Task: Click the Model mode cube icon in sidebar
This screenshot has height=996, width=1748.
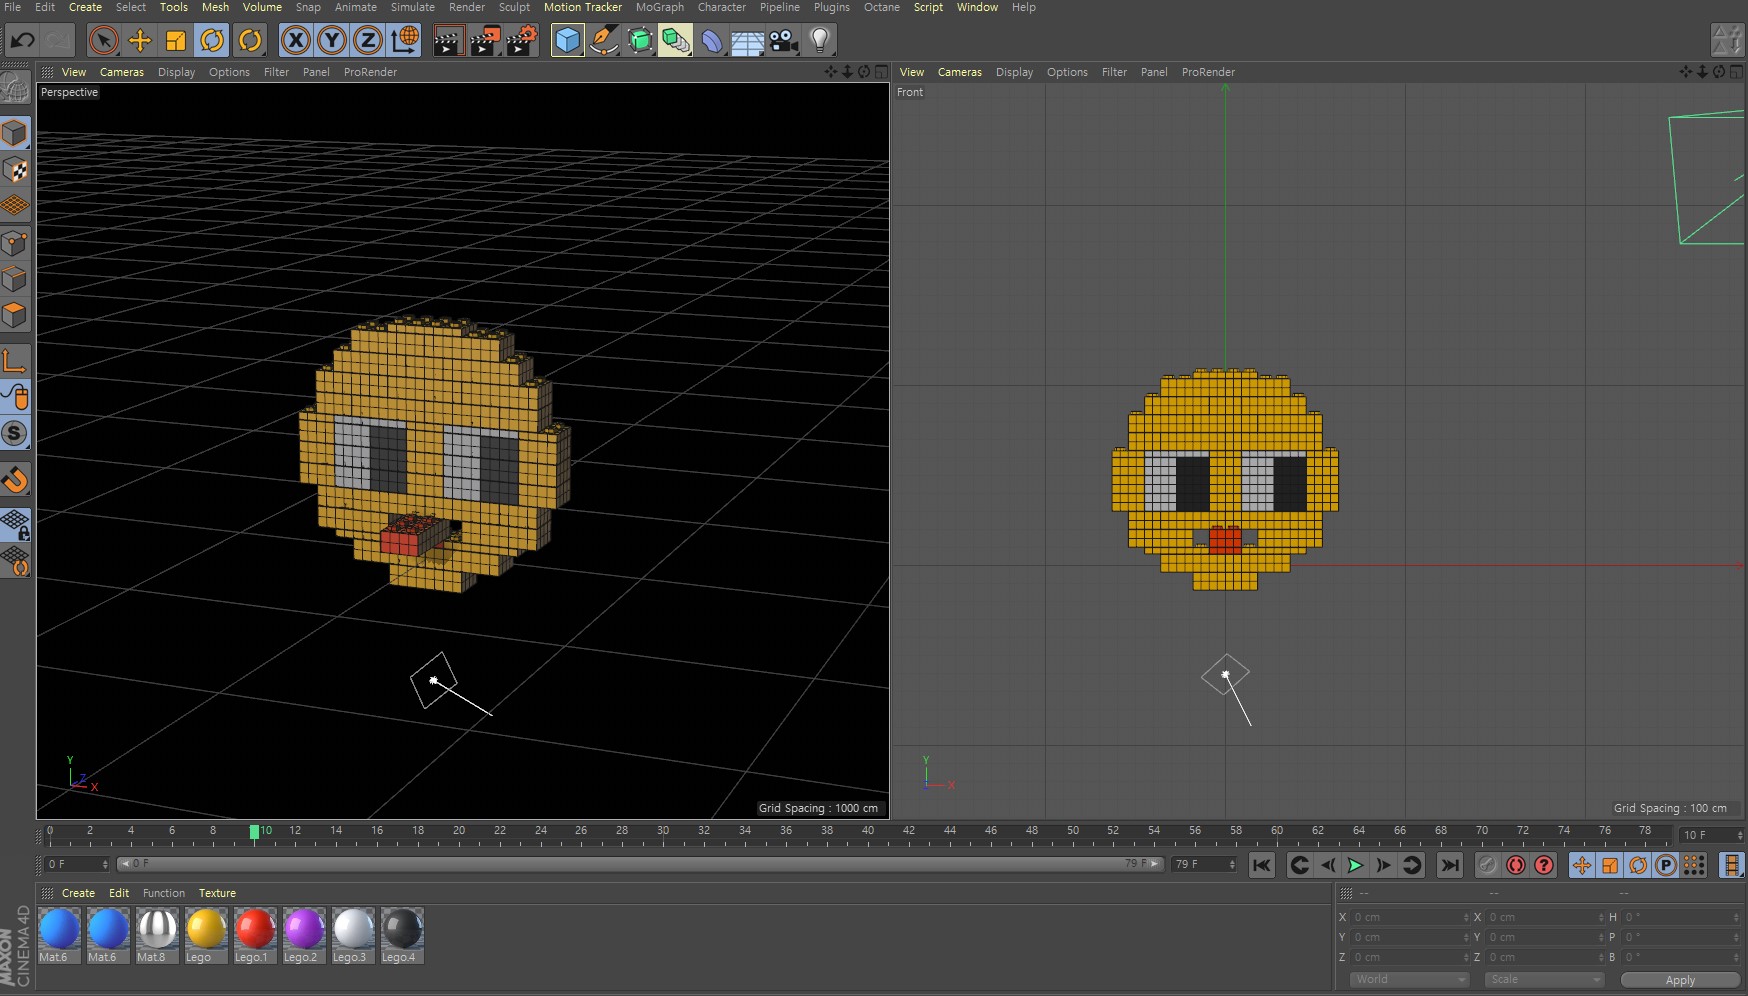Action: tap(15, 133)
